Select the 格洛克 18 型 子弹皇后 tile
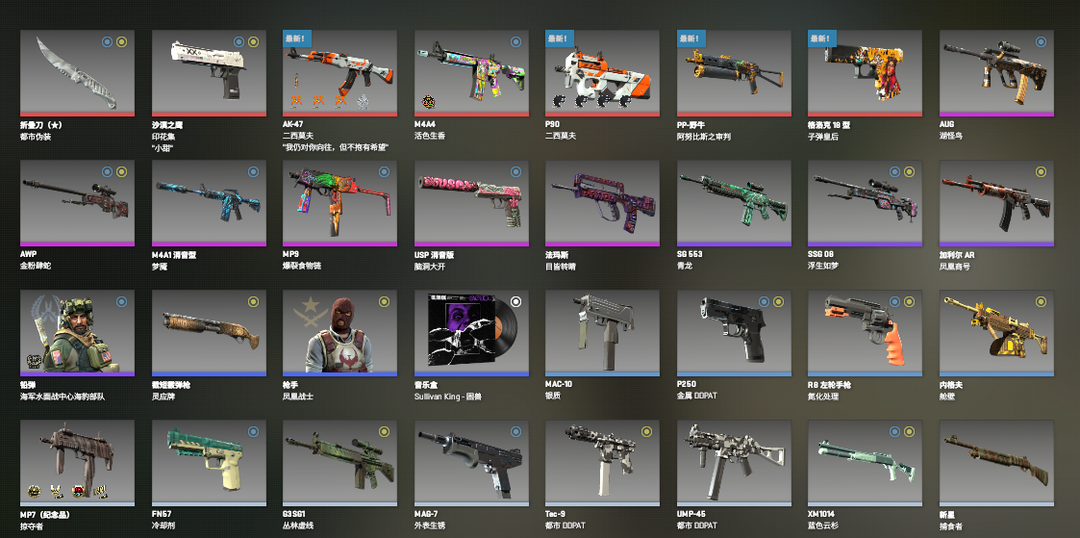Viewport: 1080px width, 538px height. (x=865, y=72)
